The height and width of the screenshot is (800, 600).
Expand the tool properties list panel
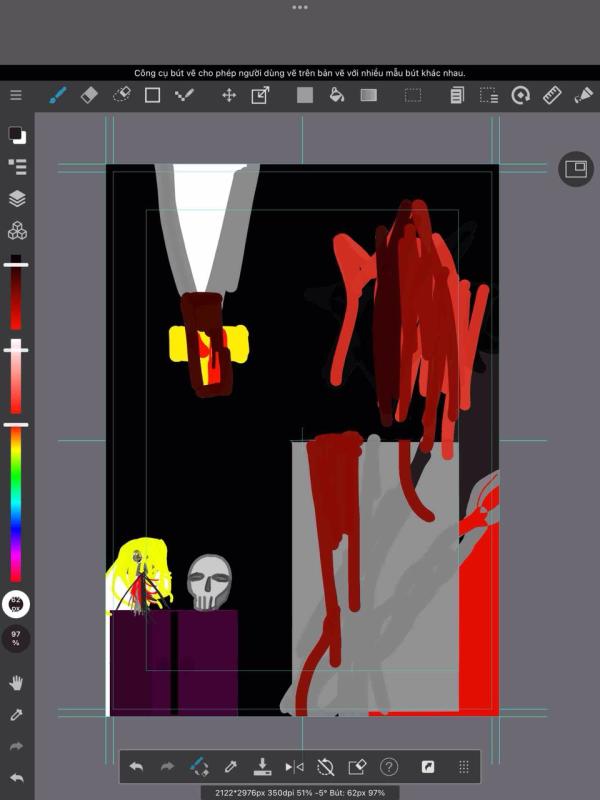coord(17,166)
